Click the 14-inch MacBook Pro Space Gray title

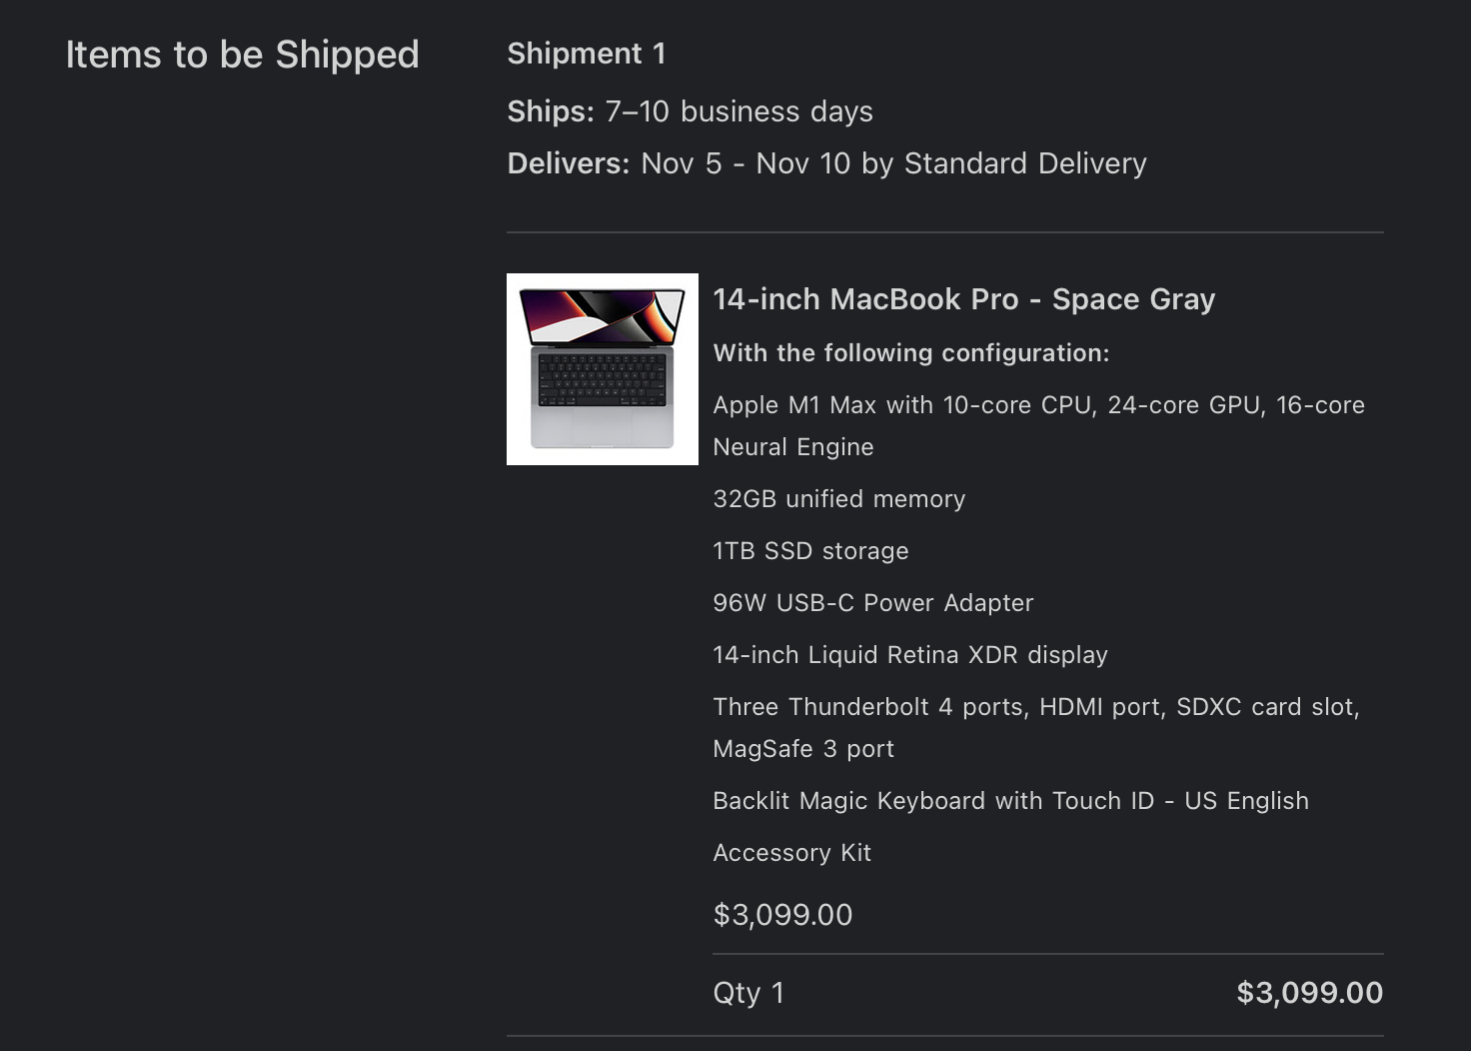tap(963, 299)
